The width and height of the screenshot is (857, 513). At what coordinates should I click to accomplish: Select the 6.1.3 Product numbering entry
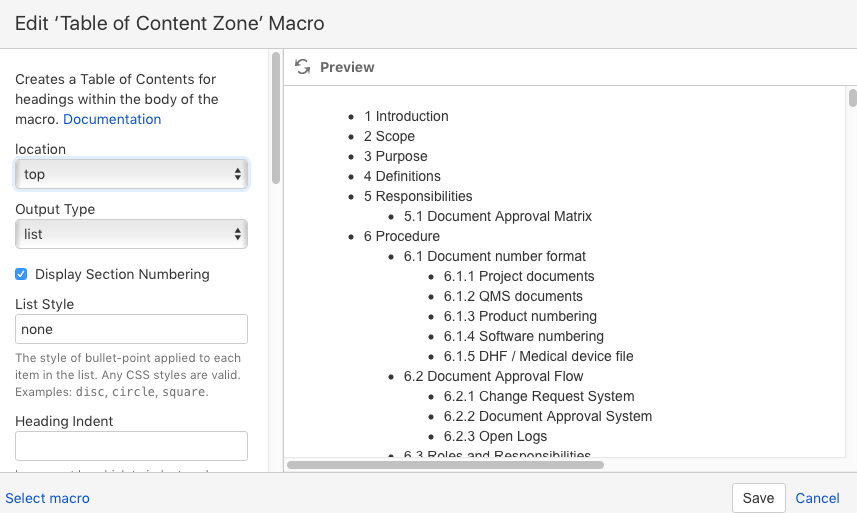tap(520, 316)
